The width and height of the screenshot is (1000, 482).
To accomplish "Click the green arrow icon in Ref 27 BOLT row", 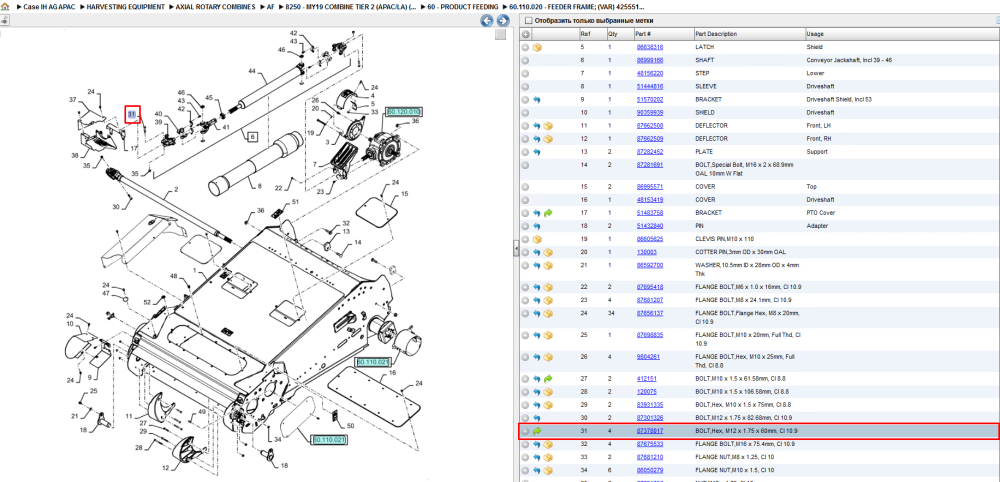I will tap(548, 379).
